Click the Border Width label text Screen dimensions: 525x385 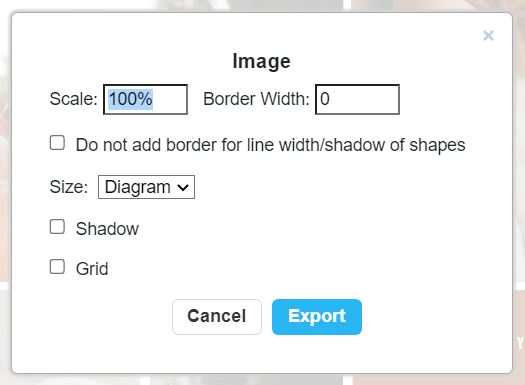pos(256,99)
